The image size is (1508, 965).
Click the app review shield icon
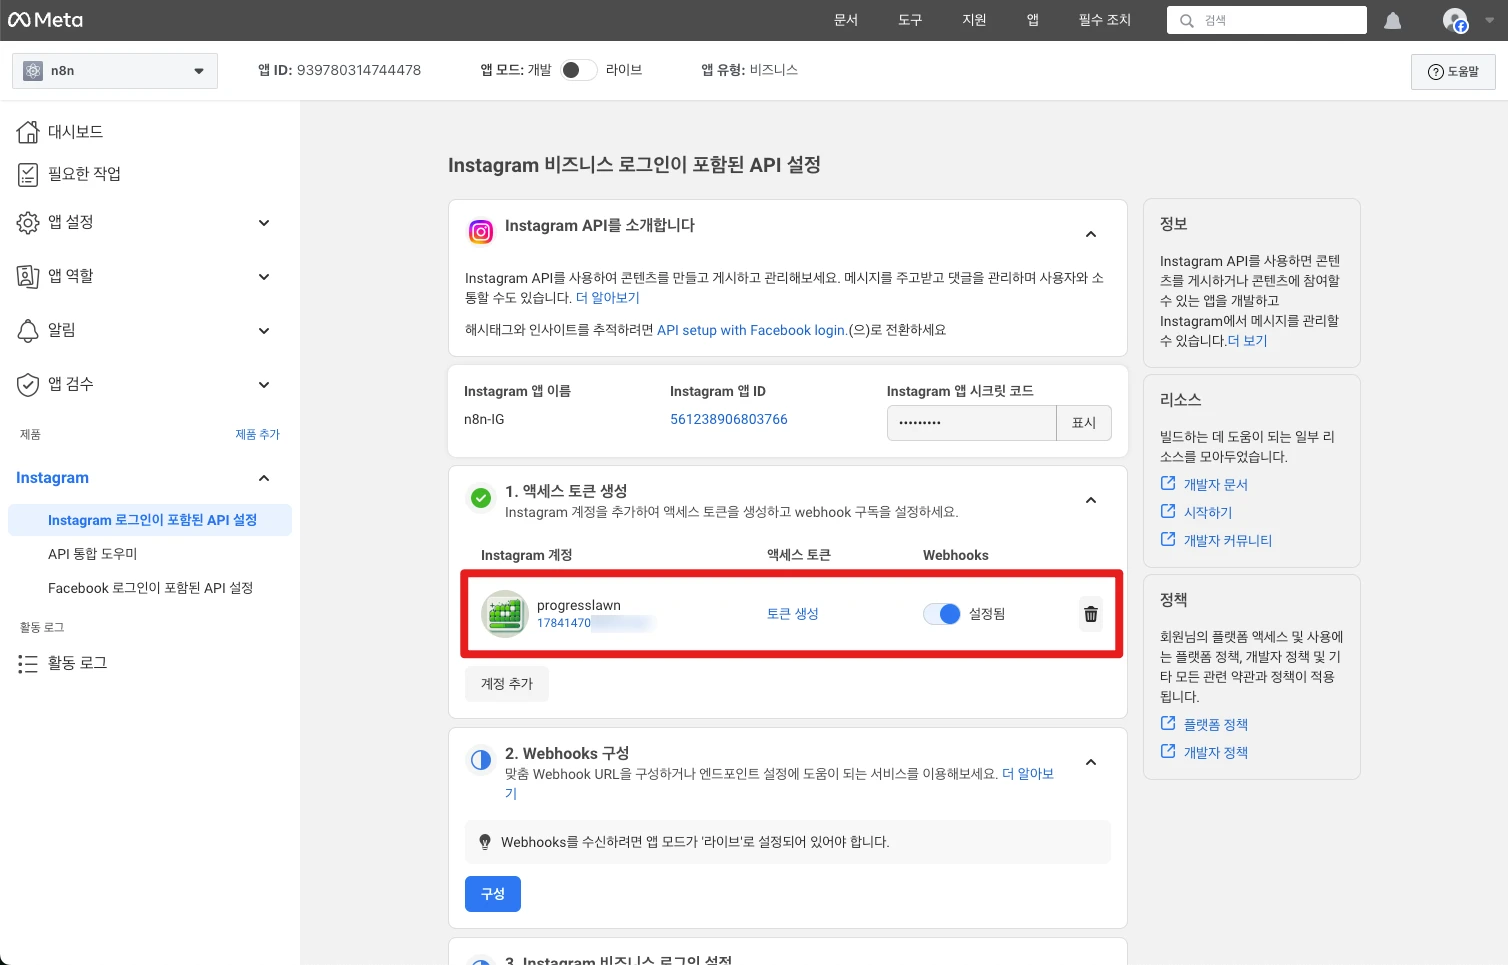(28, 385)
